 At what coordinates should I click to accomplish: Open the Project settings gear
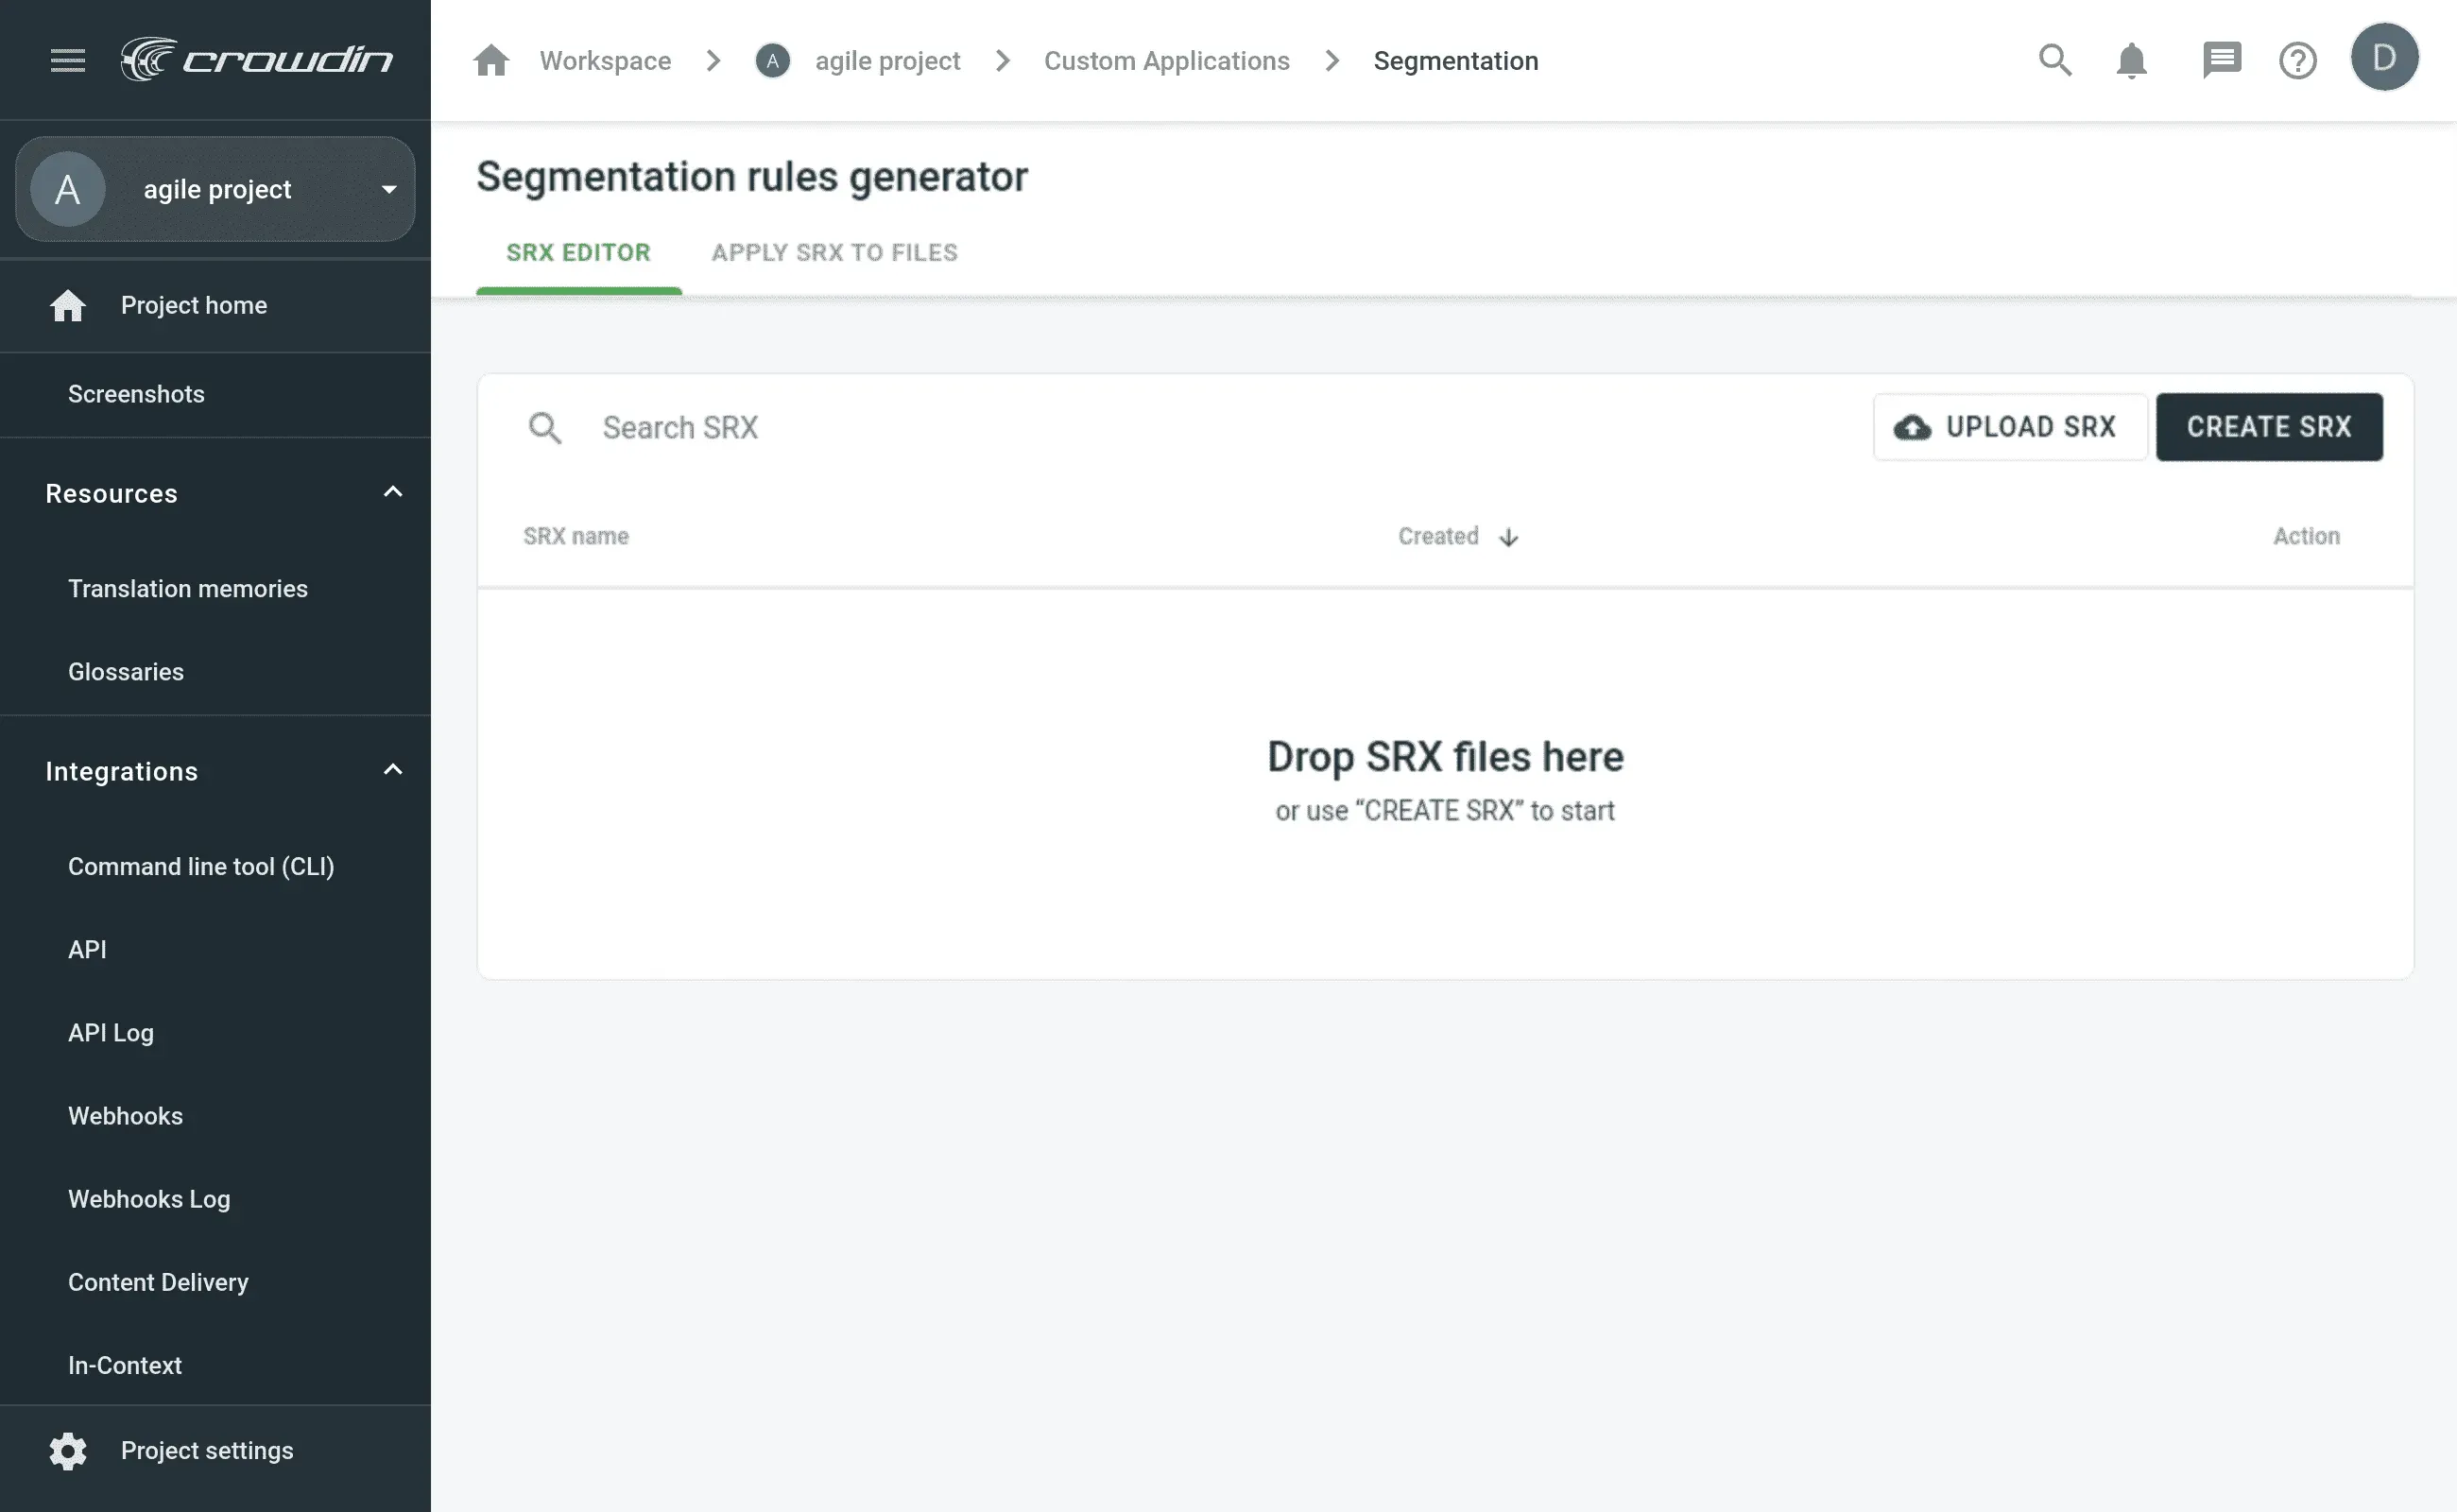click(x=67, y=1450)
